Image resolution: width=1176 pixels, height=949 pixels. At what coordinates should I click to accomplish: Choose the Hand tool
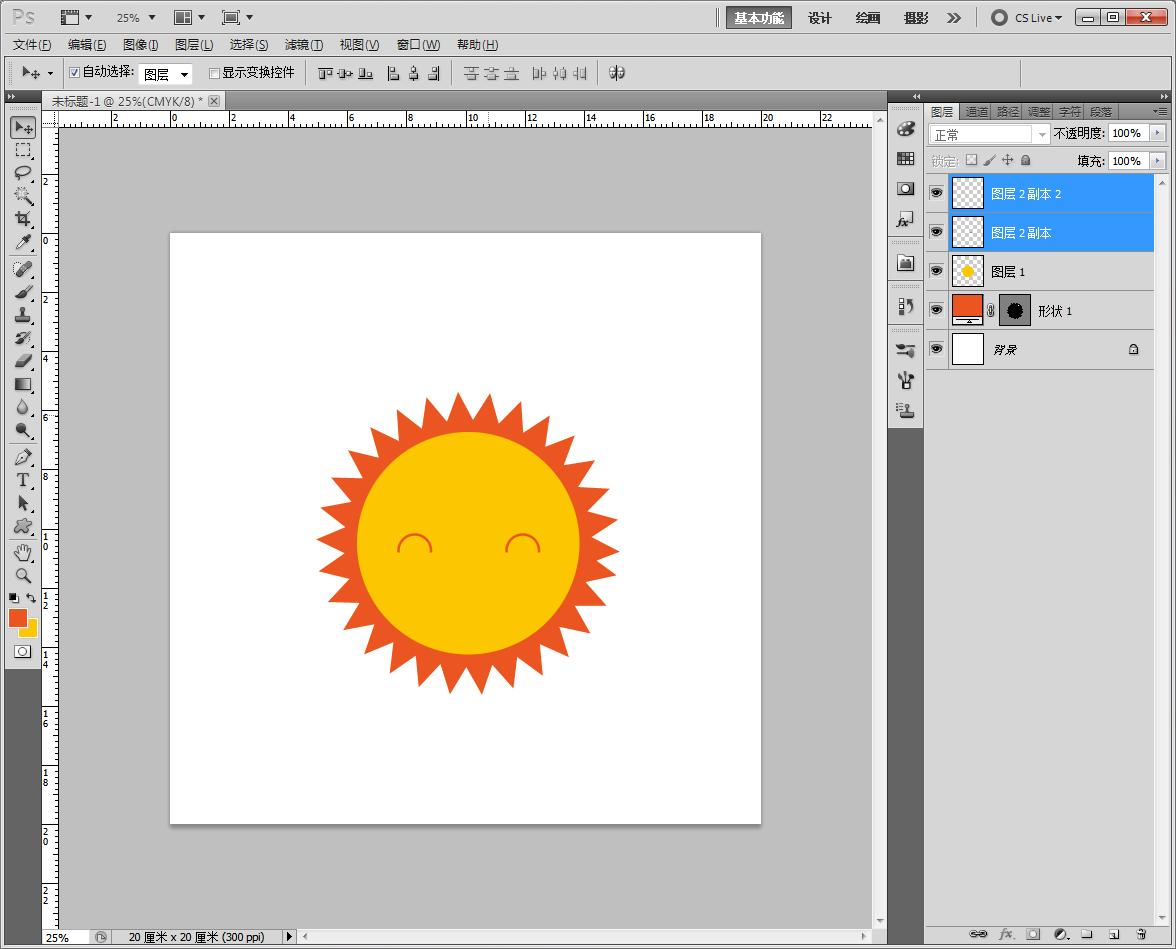[x=23, y=552]
